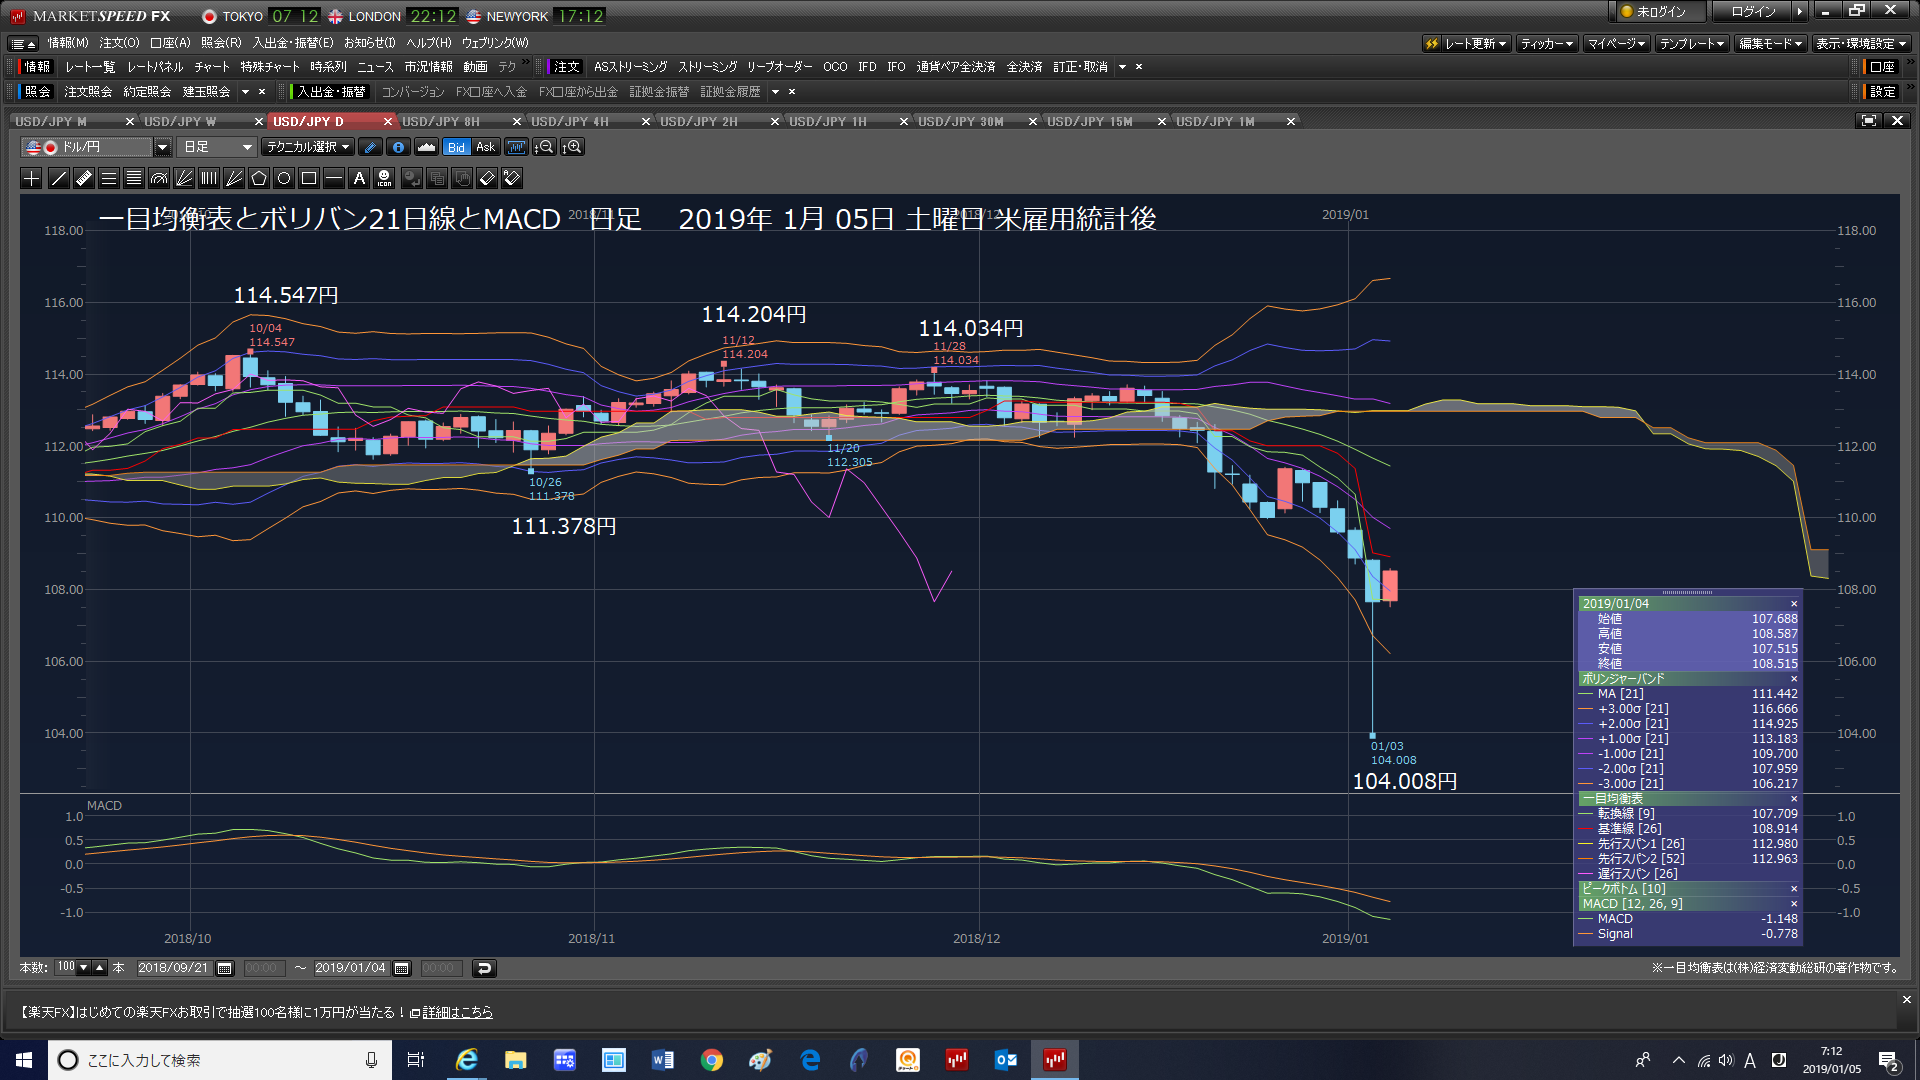This screenshot has height=1080, width=1920.
Task: Click the erase-all drawings tool
Action: click(512, 178)
